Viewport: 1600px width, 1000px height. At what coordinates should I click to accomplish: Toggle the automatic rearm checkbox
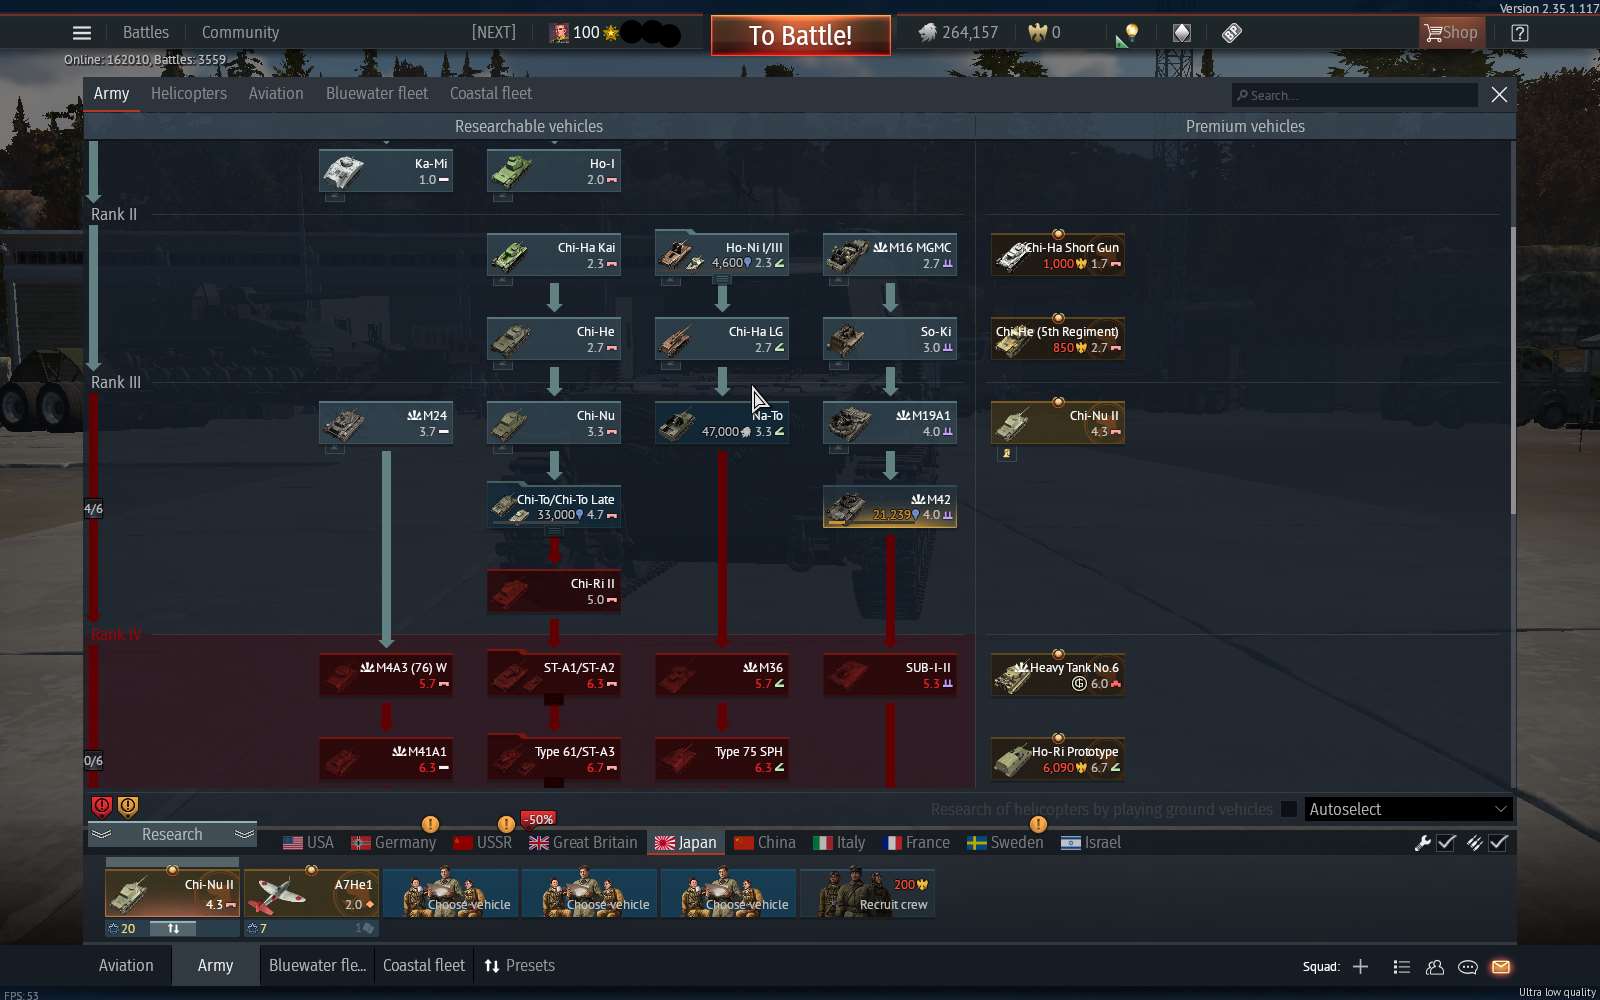1498,843
